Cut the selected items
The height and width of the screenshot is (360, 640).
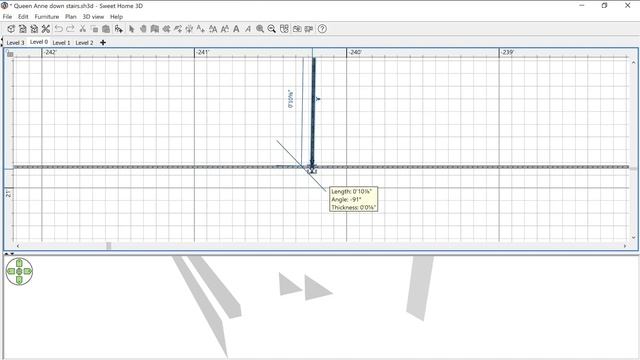(82, 29)
